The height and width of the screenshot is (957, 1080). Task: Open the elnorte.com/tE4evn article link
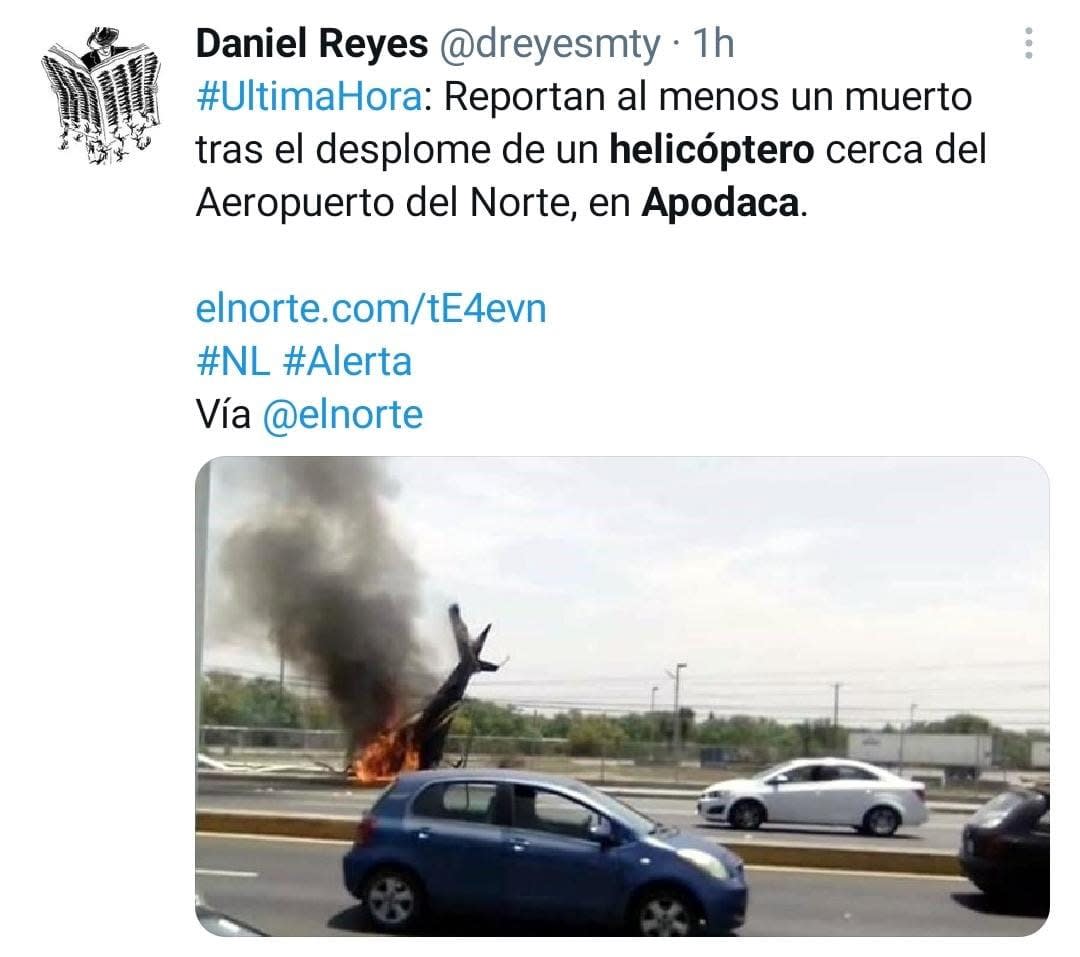pyautogui.click(x=371, y=308)
